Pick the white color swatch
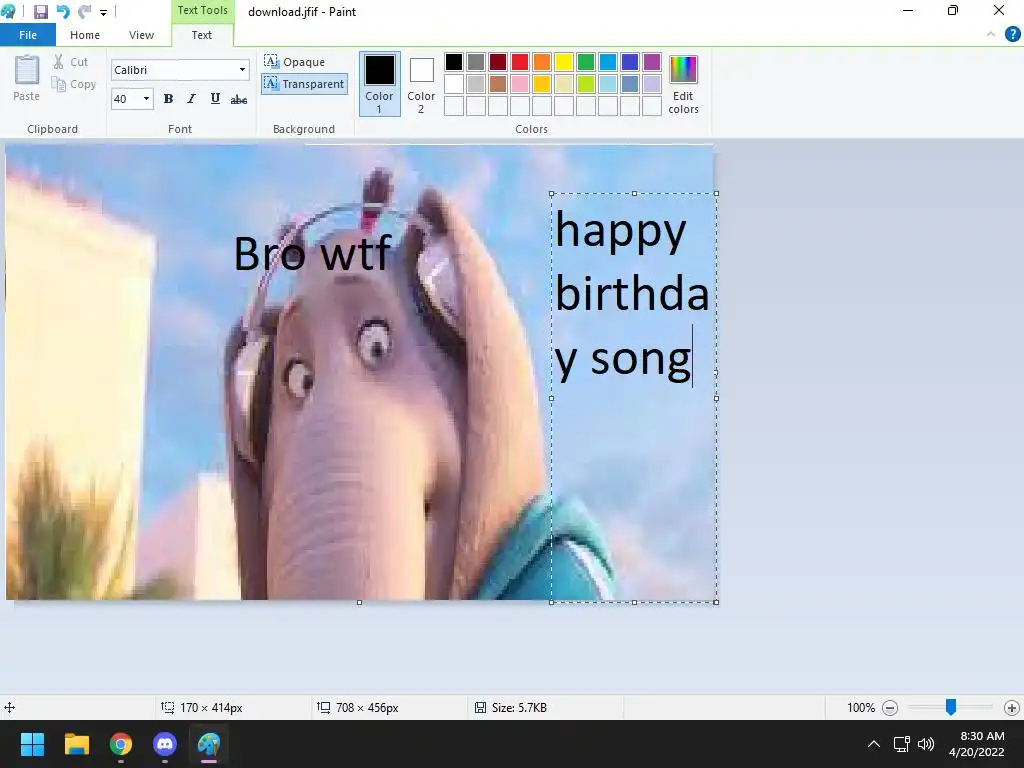Viewport: 1024px width, 768px height. tap(454, 84)
